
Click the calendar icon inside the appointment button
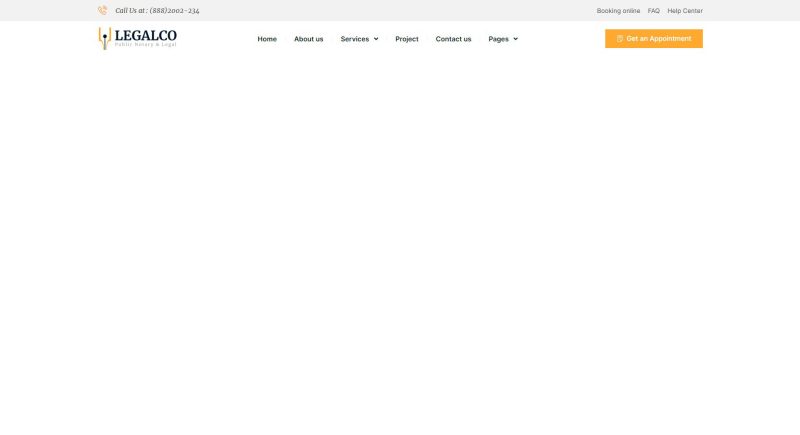[620, 39]
